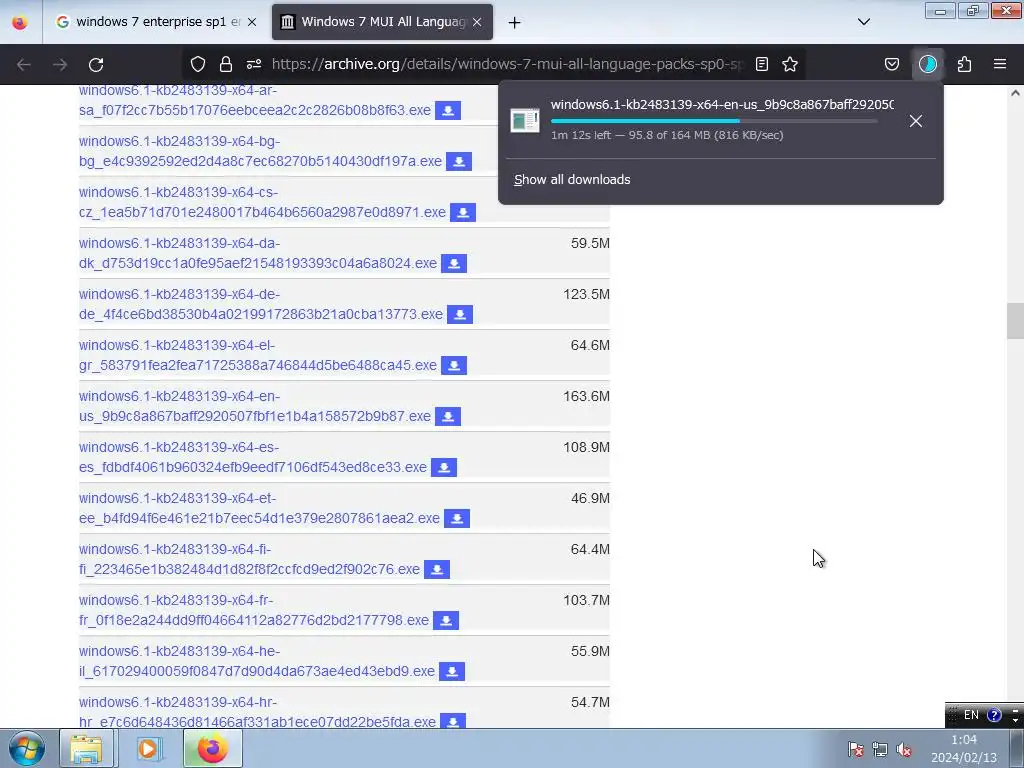The image size is (1024, 768).
Task: Click the archive.org URL address field
Action: 507,64
